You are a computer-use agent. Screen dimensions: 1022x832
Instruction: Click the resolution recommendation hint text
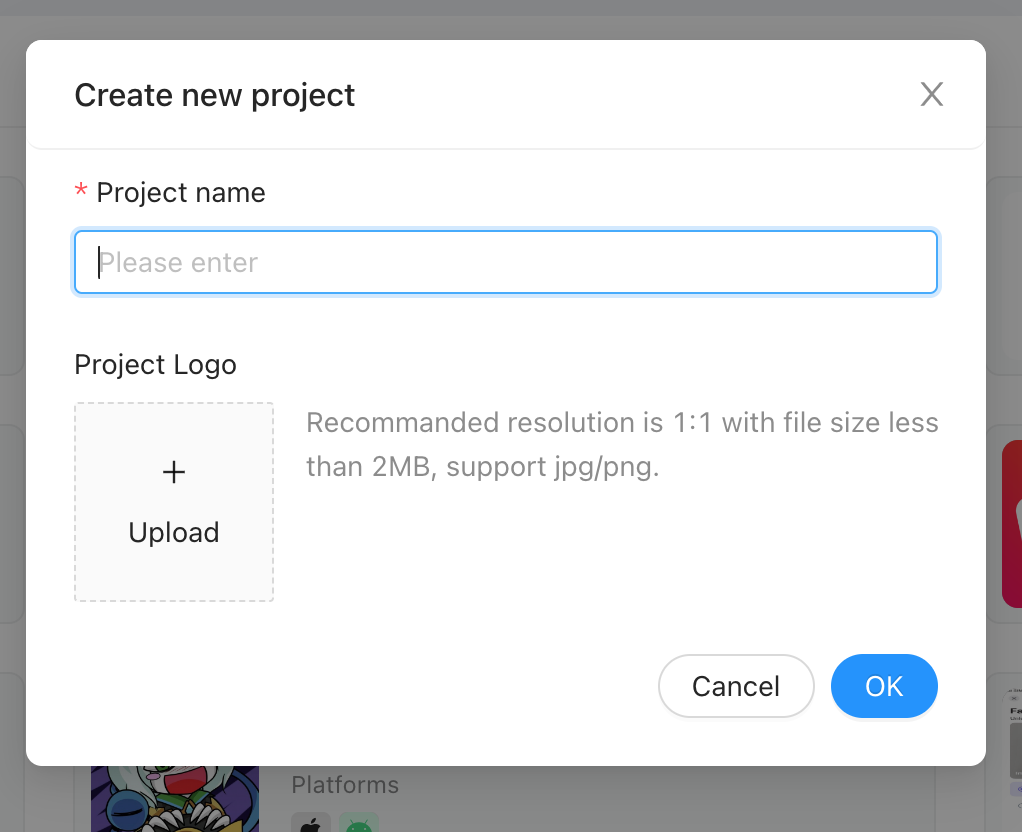pyautogui.click(x=622, y=444)
